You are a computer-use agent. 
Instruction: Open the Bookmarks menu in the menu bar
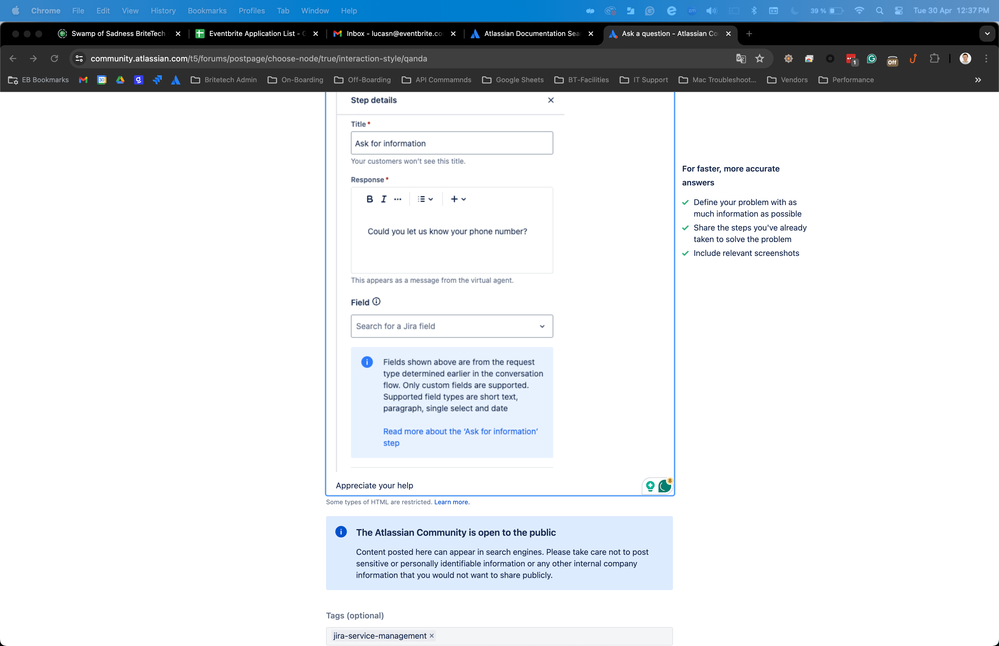click(207, 11)
